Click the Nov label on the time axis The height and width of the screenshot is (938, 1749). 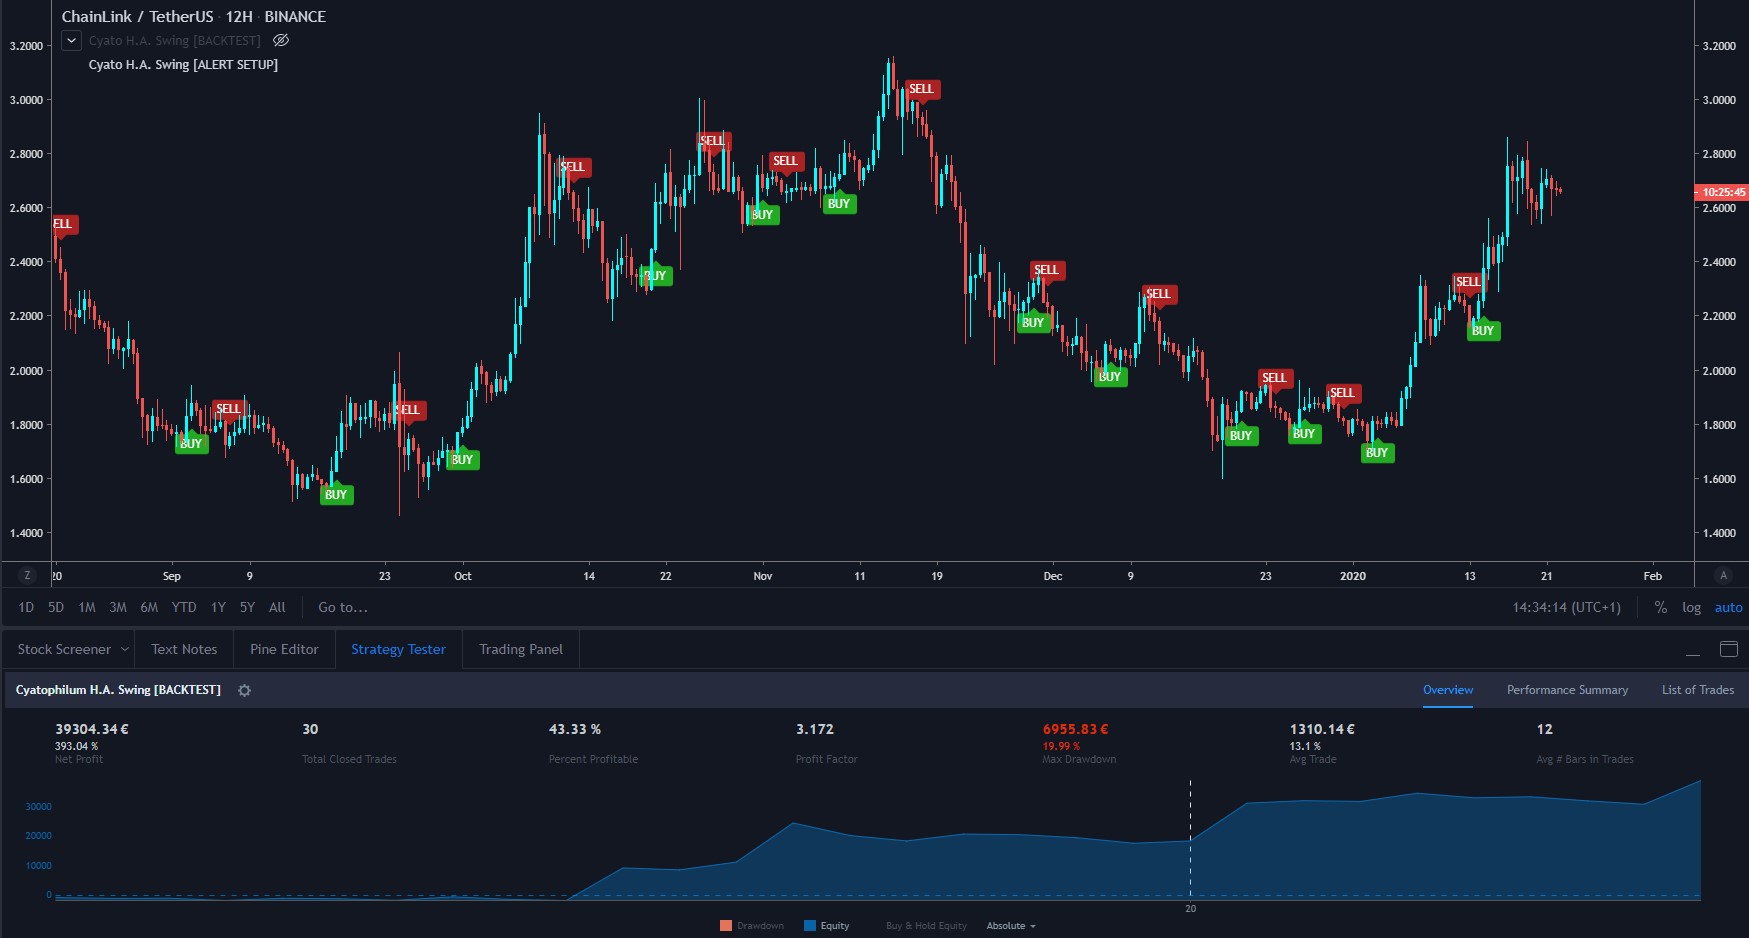[x=763, y=576]
